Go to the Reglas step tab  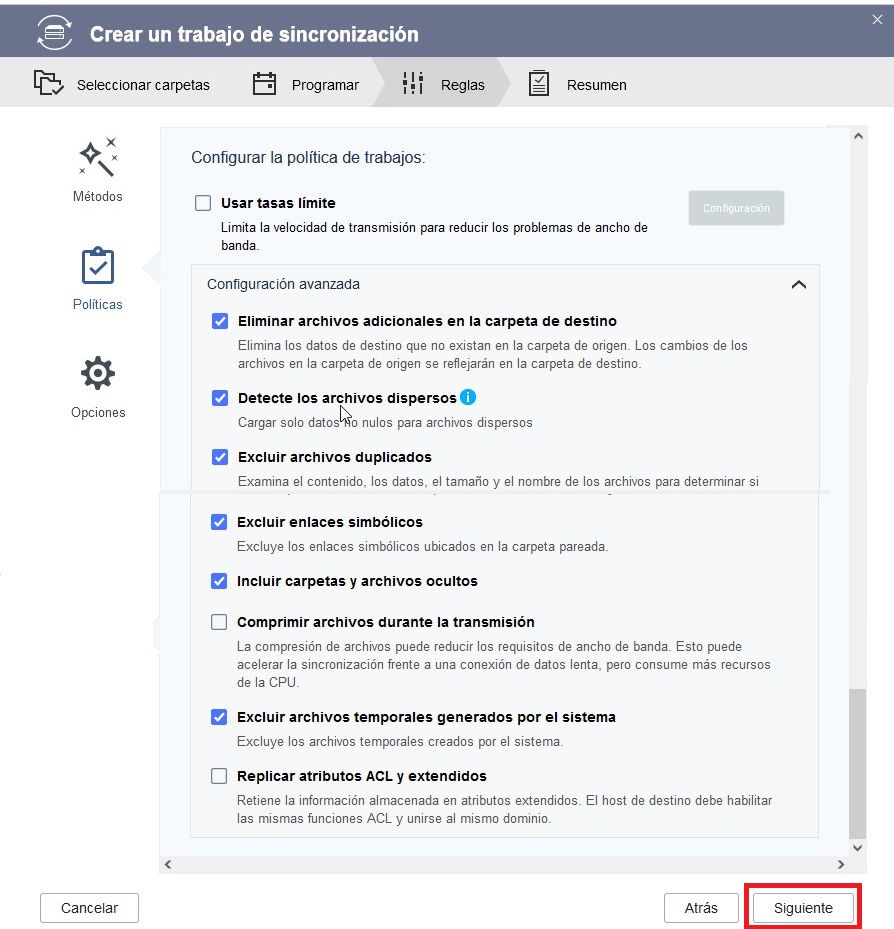point(443,85)
